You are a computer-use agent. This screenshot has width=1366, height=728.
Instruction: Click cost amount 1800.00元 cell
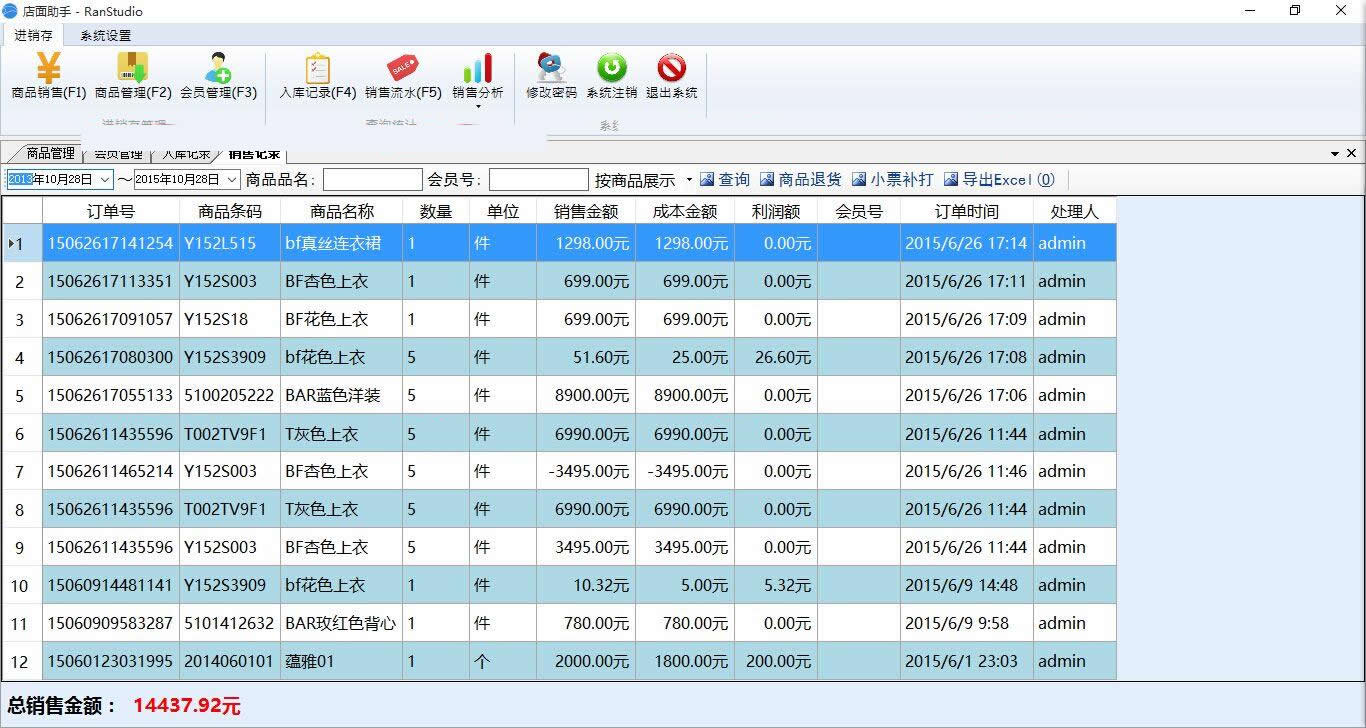click(685, 661)
